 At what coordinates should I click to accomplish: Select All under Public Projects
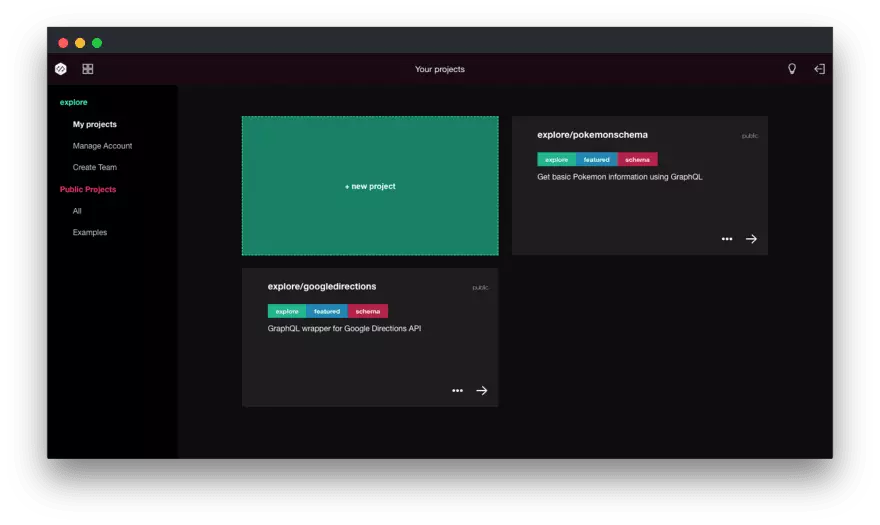pos(77,211)
